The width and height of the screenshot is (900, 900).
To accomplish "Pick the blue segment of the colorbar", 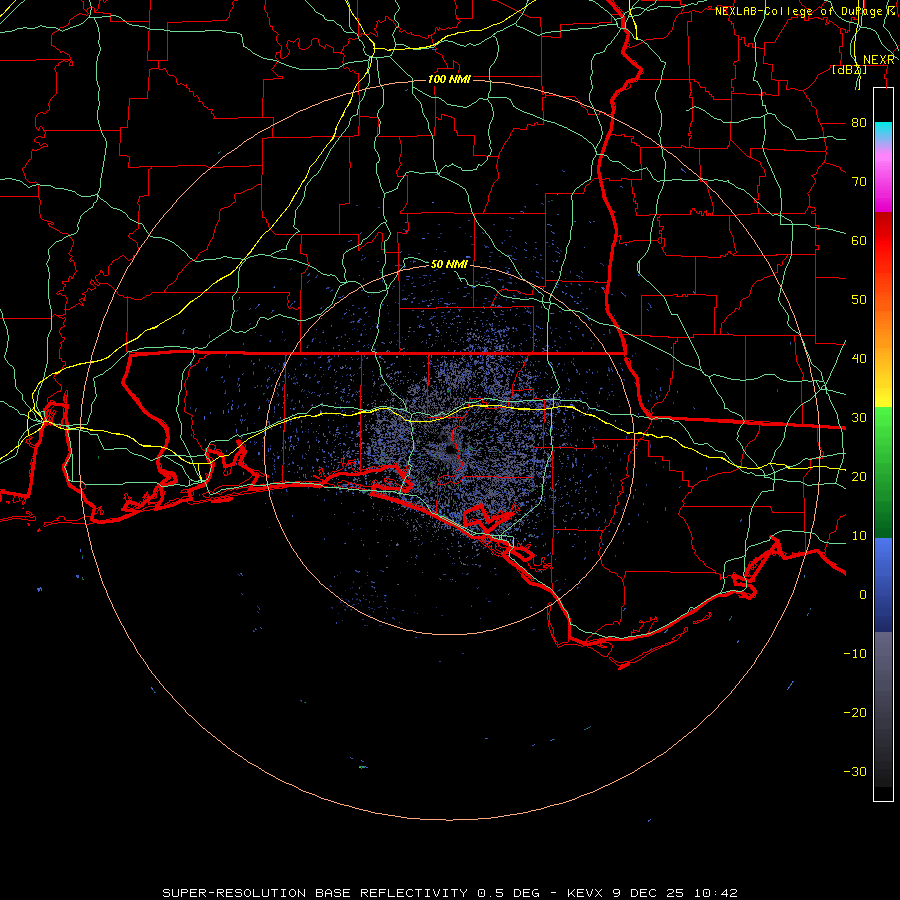I will click(x=883, y=585).
